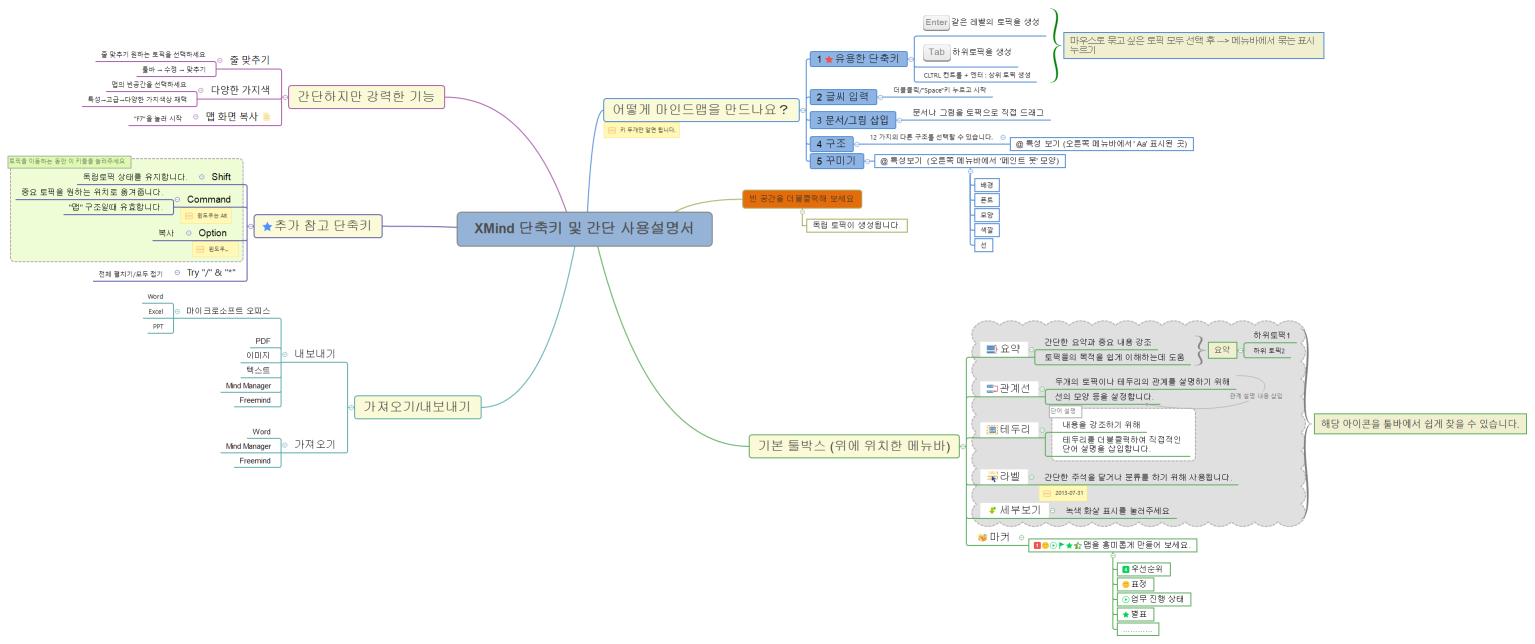Click the green star icon on 별표 topic
Screen dimensions: 1535x644
pos(1125,615)
